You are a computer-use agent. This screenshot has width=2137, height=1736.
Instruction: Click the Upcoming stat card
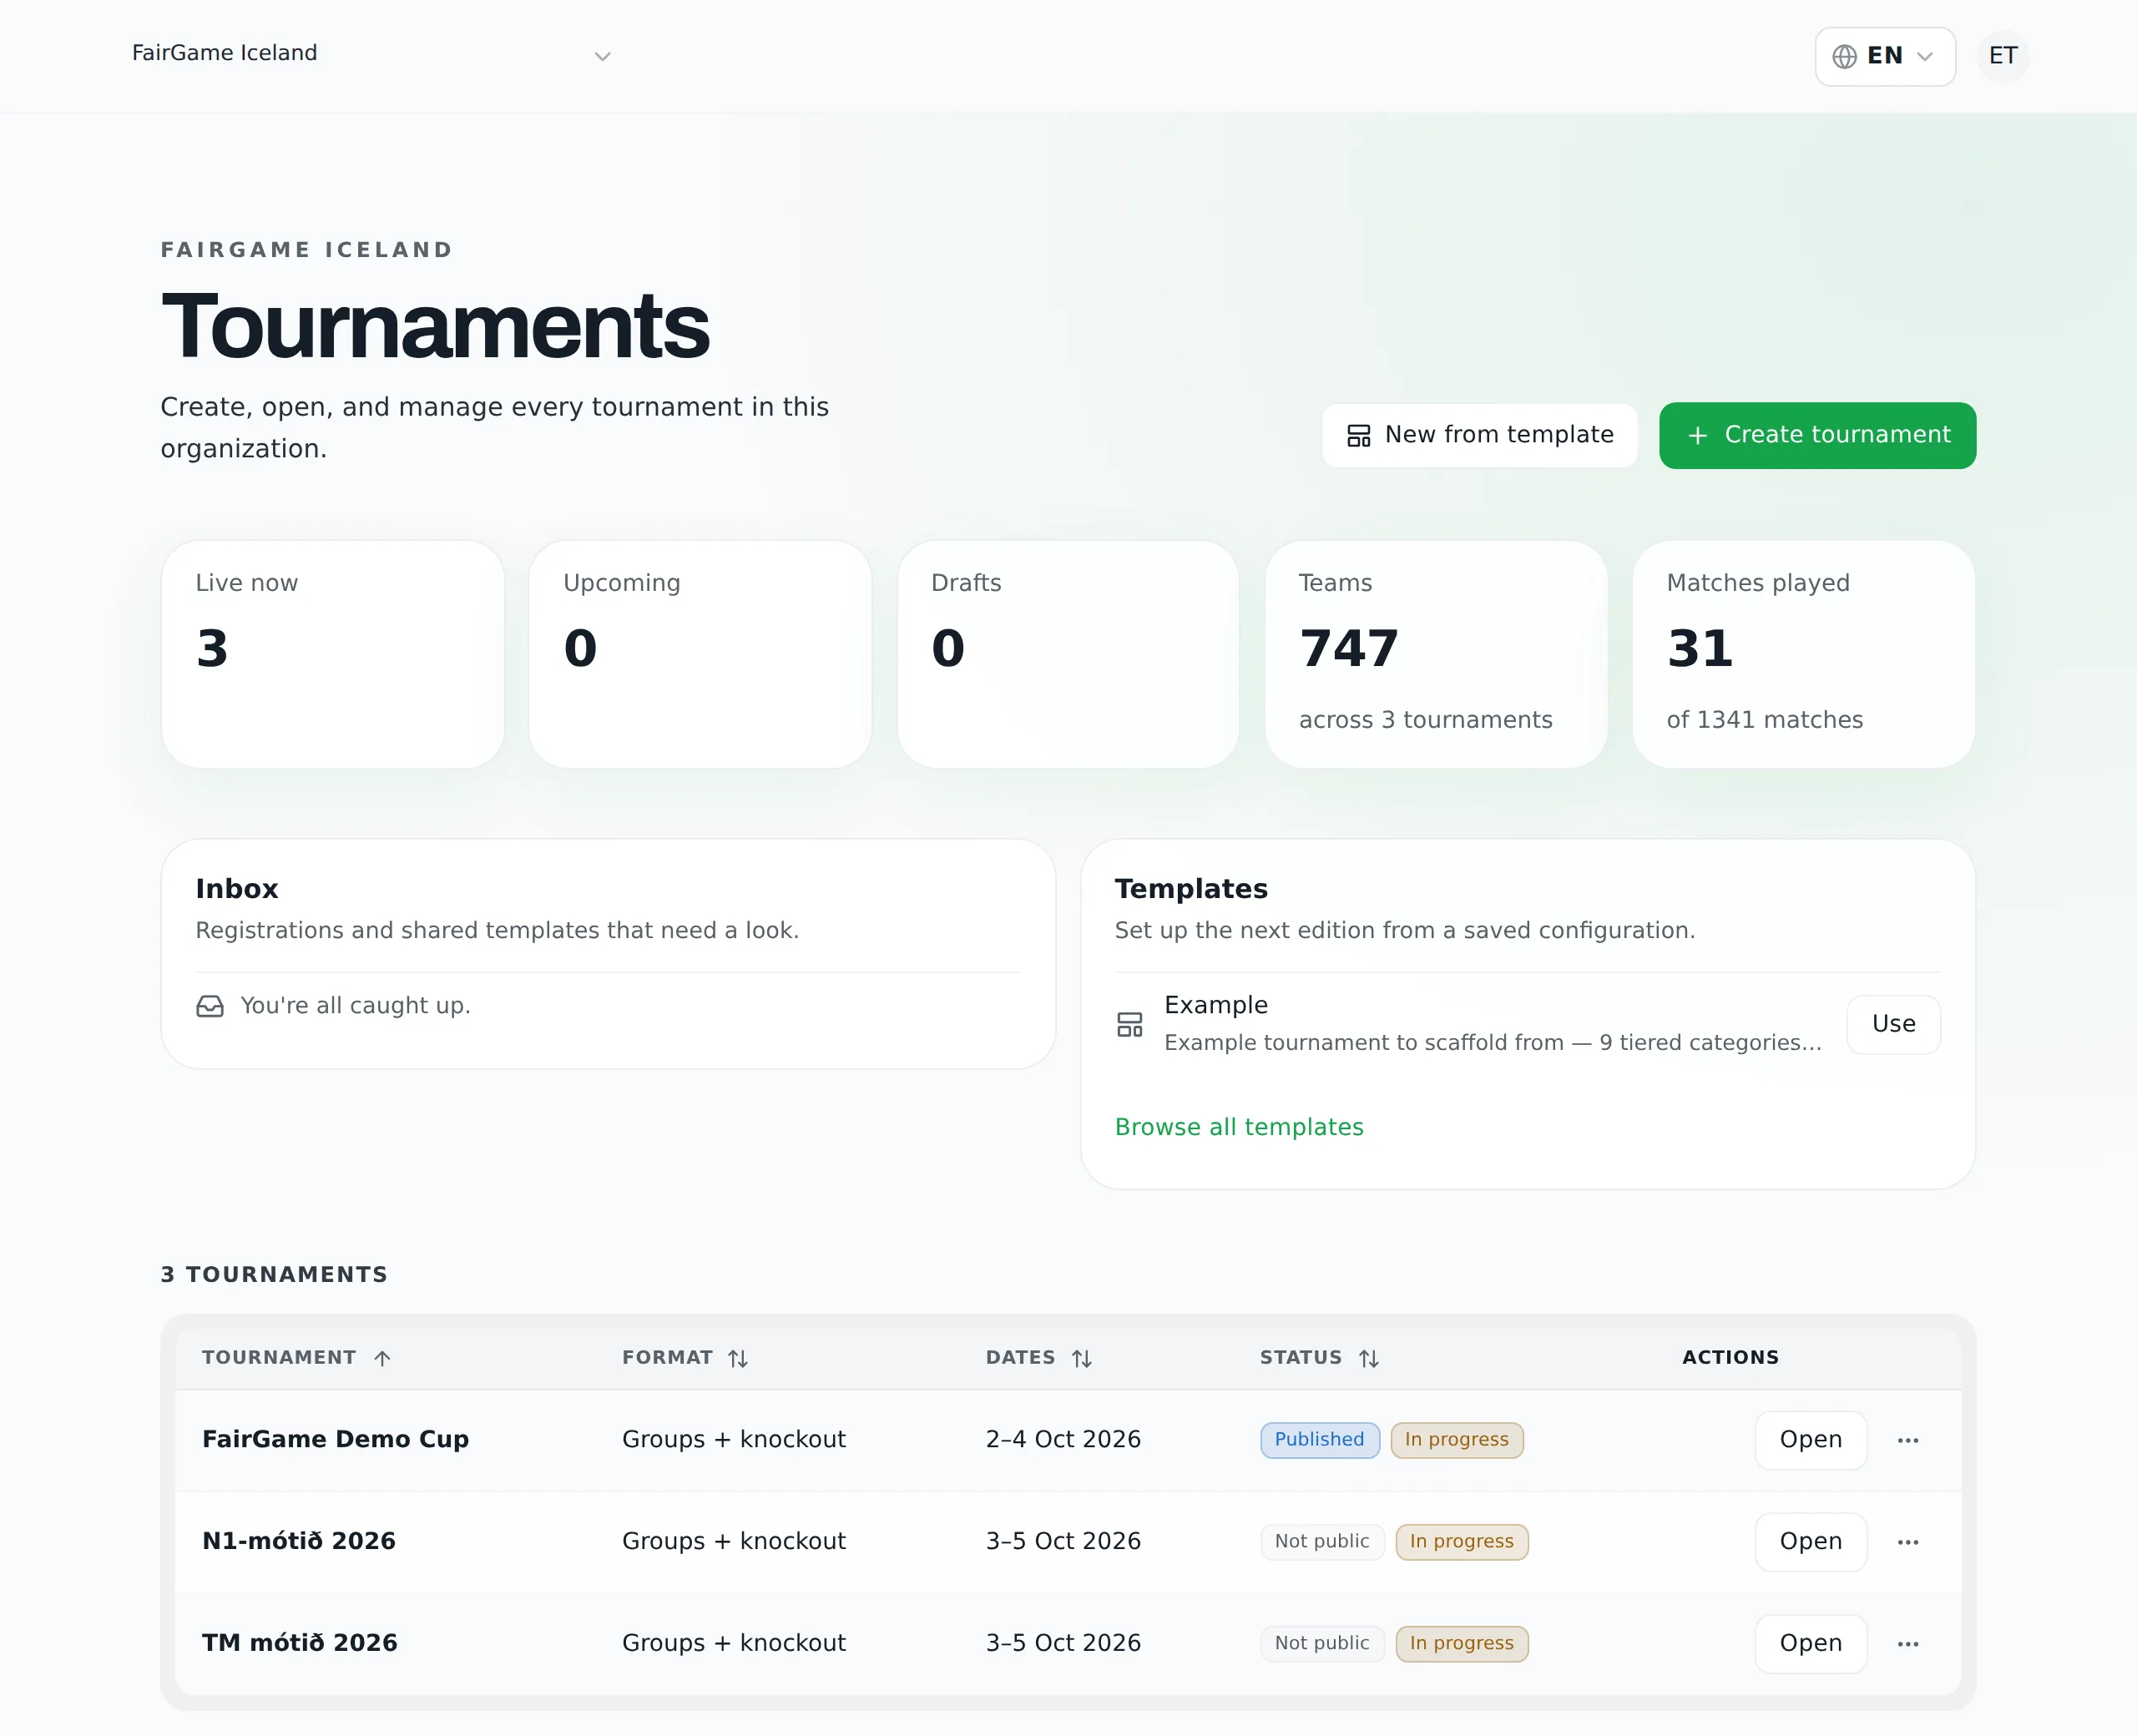pyautogui.click(x=700, y=654)
